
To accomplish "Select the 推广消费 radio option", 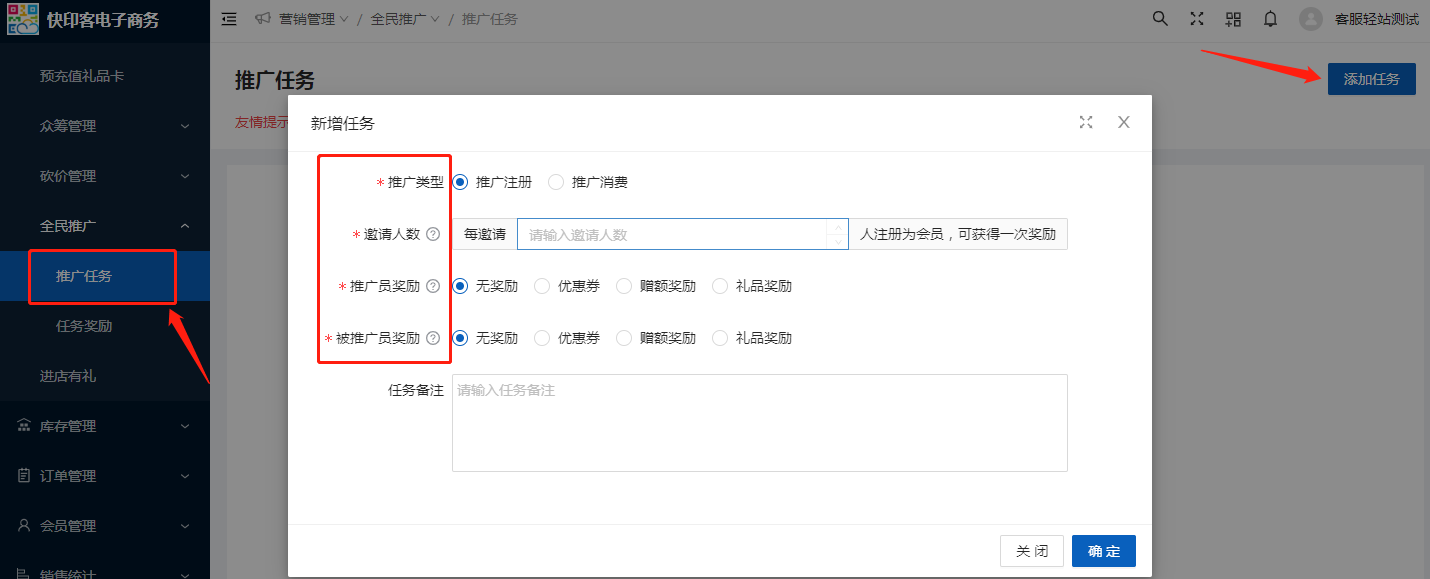I will [x=557, y=182].
